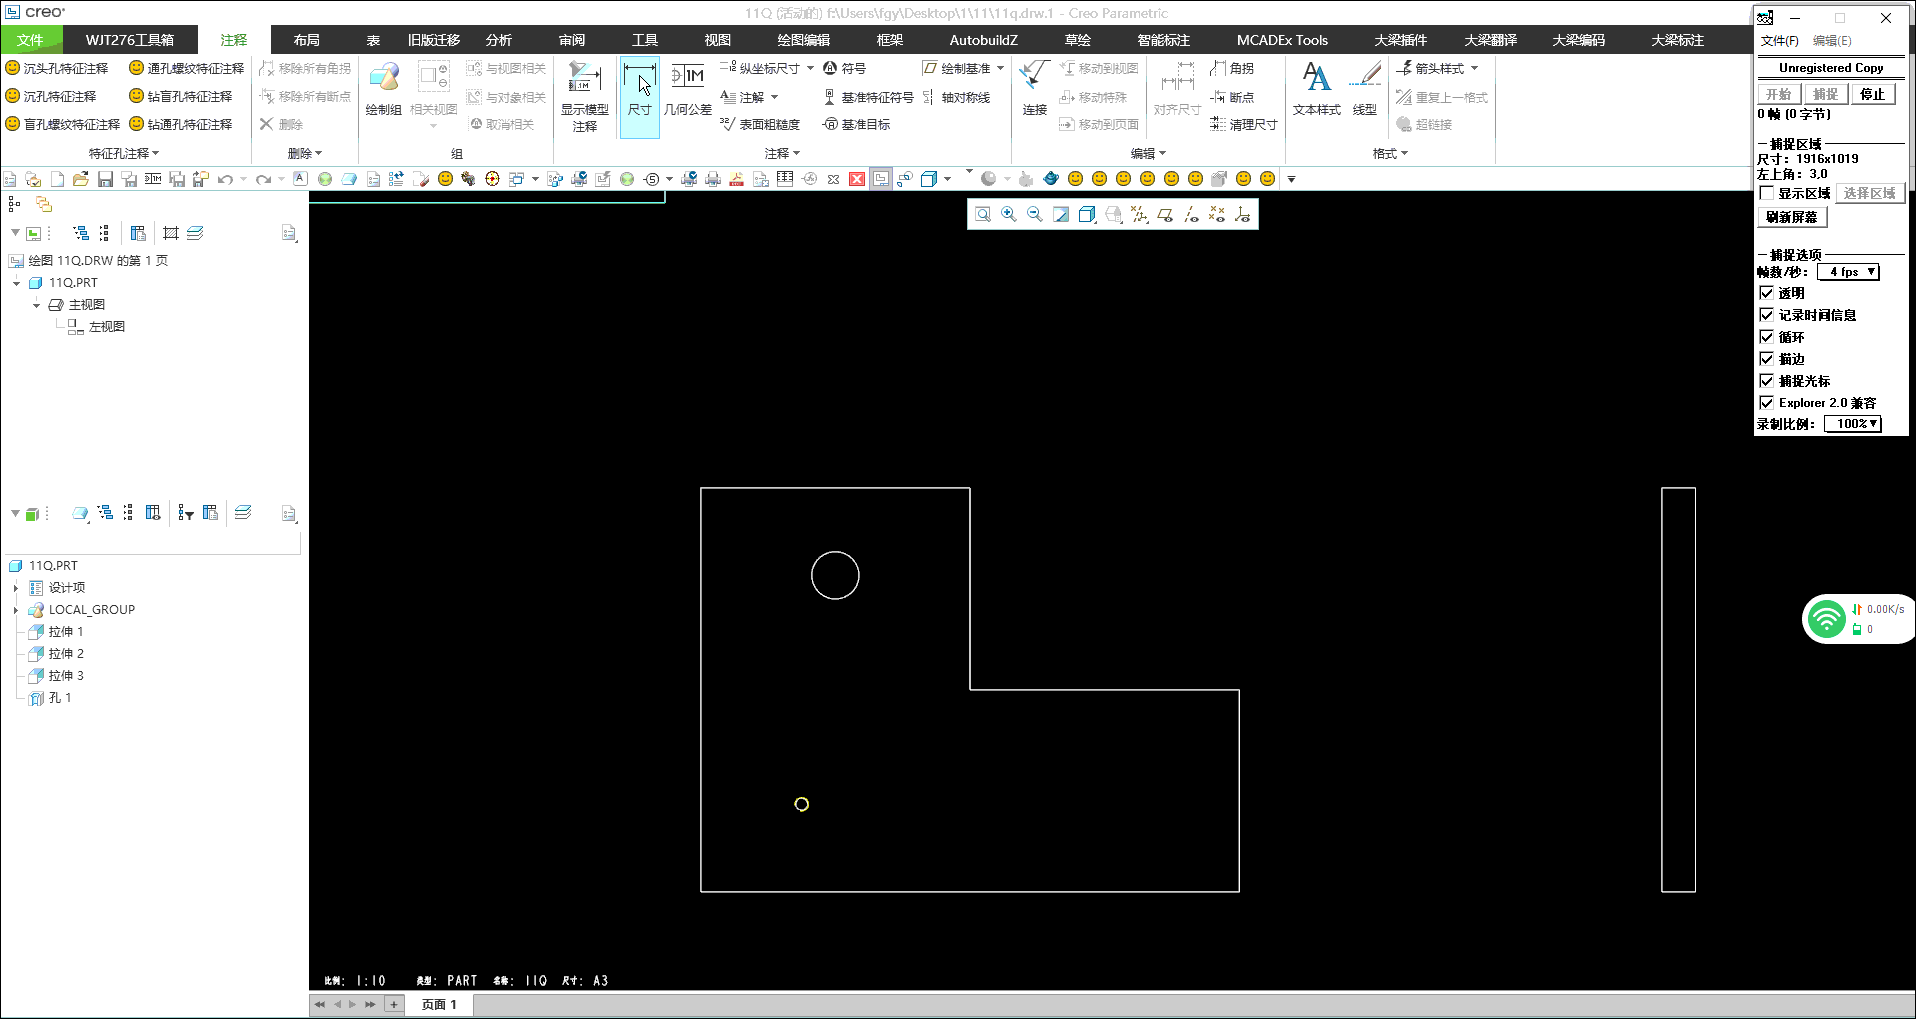Open the 4 fps frame rate dropdown

(x=1848, y=272)
